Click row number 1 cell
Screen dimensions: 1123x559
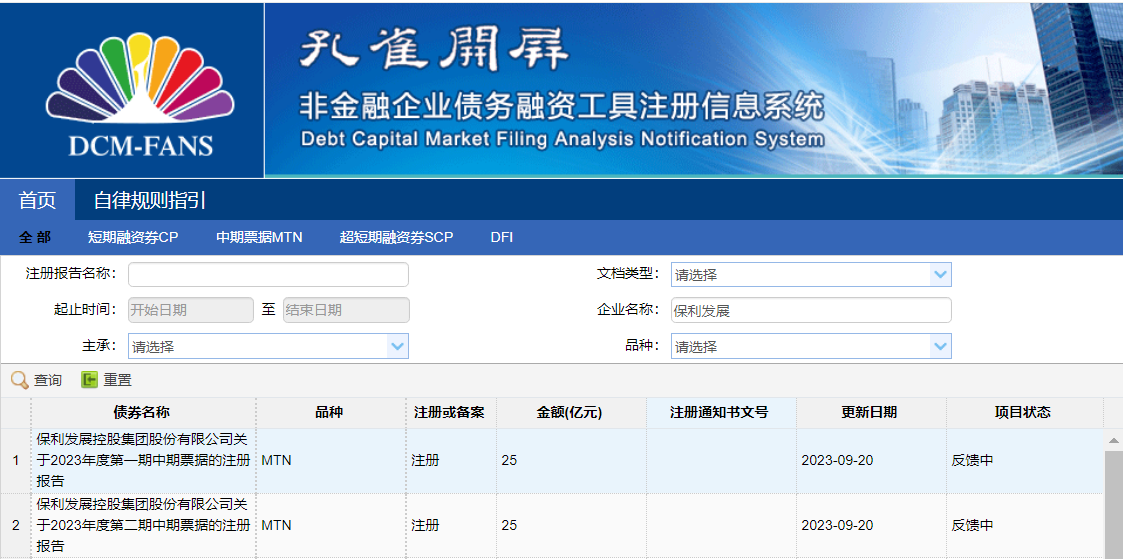pos(16,460)
